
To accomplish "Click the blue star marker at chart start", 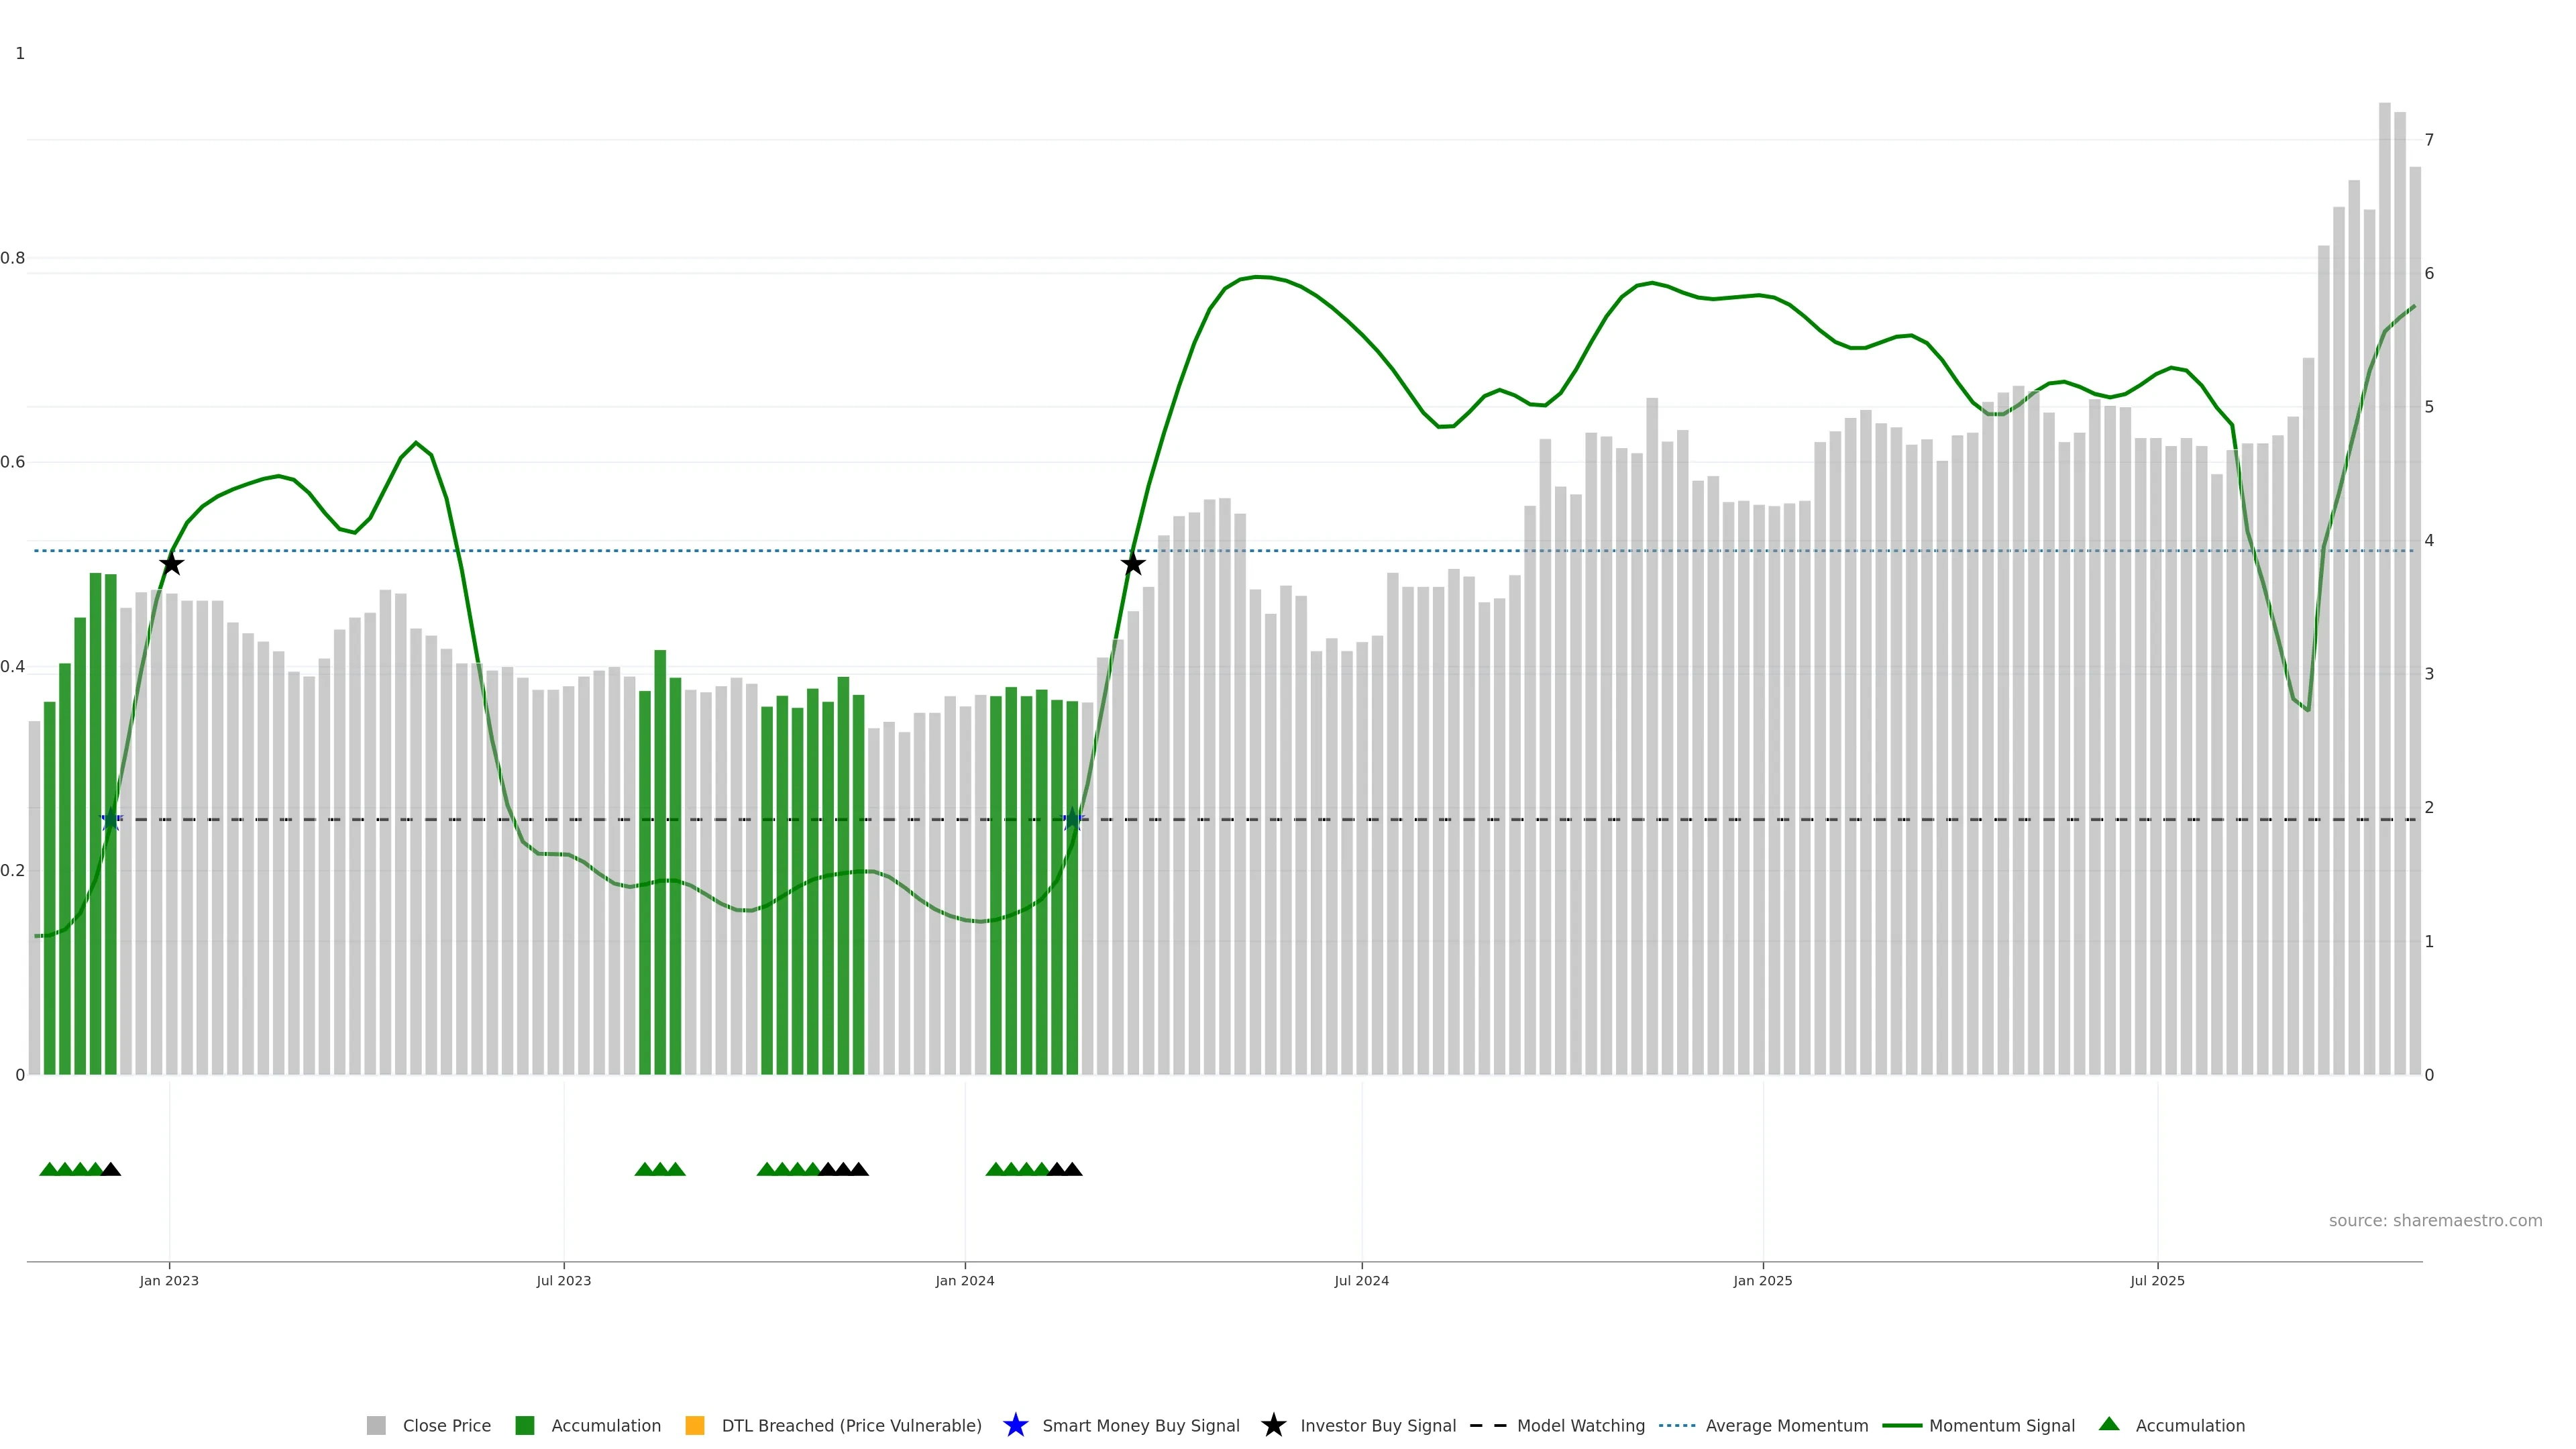I will [x=111, y=820].
